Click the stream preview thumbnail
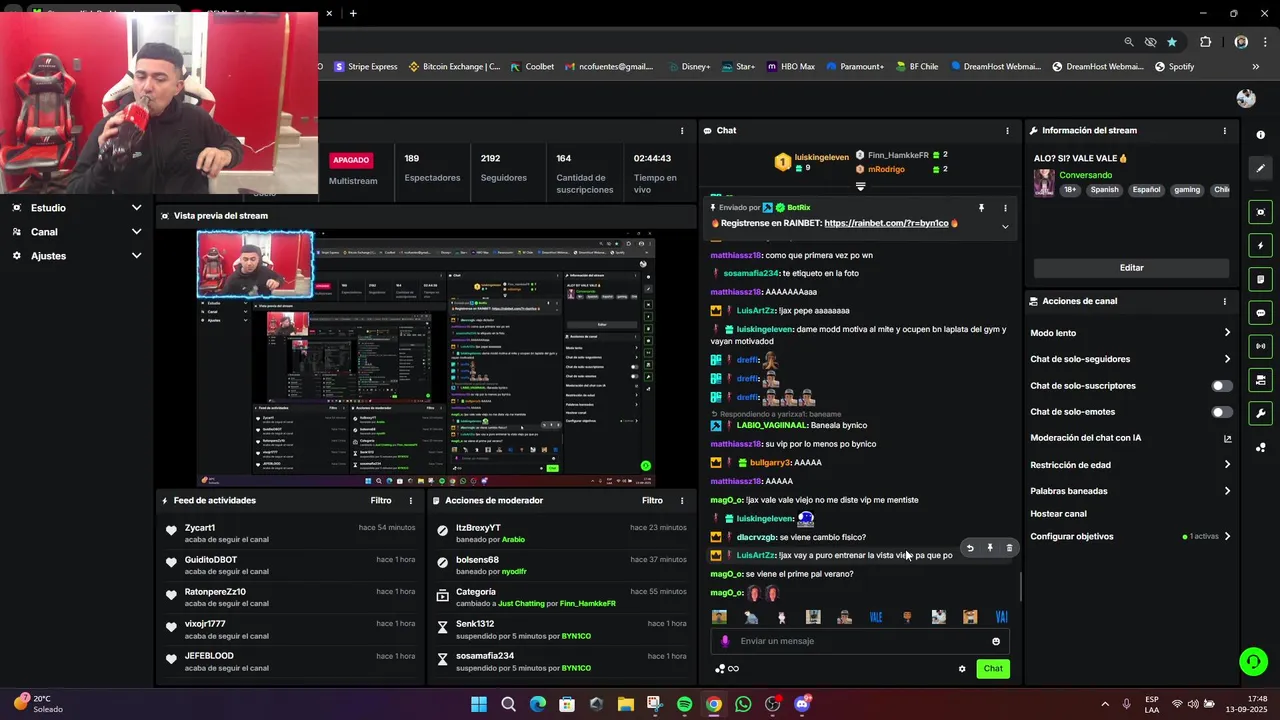The width and height of the screenshot is (1280, 720). click(426, 359)
